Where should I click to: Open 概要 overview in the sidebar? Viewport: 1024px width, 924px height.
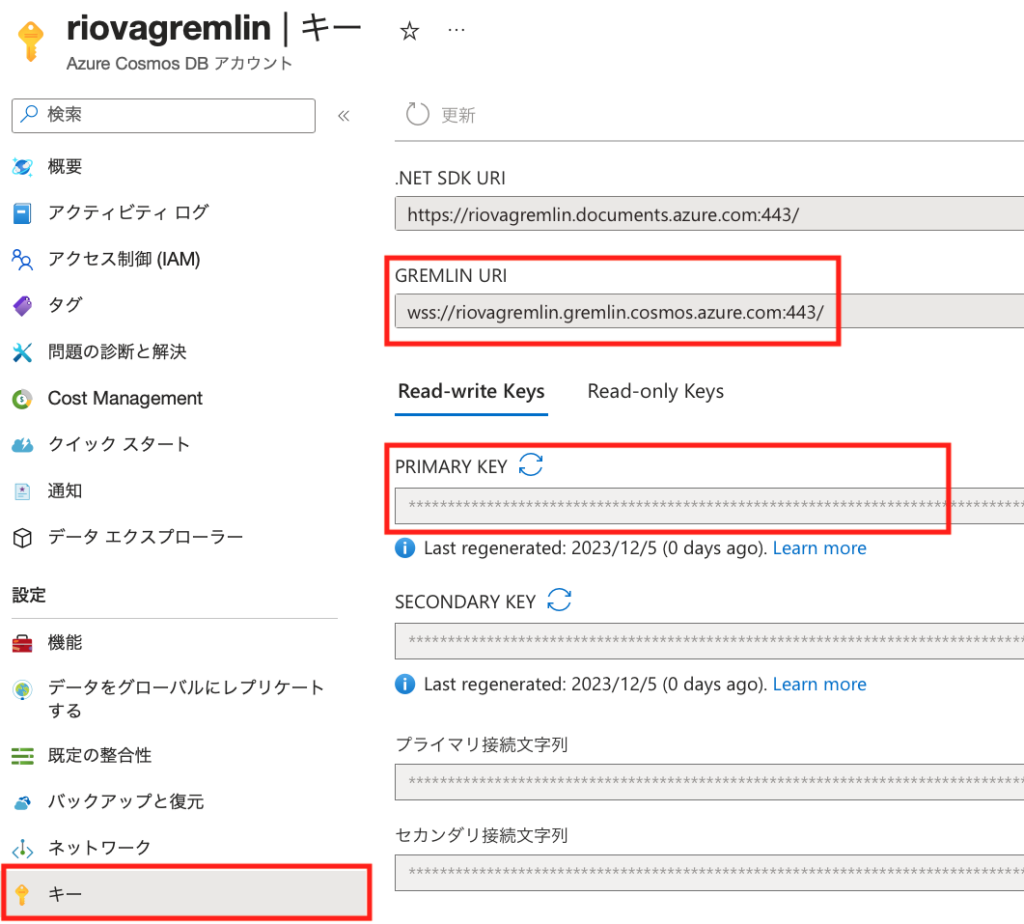[65, 167]
